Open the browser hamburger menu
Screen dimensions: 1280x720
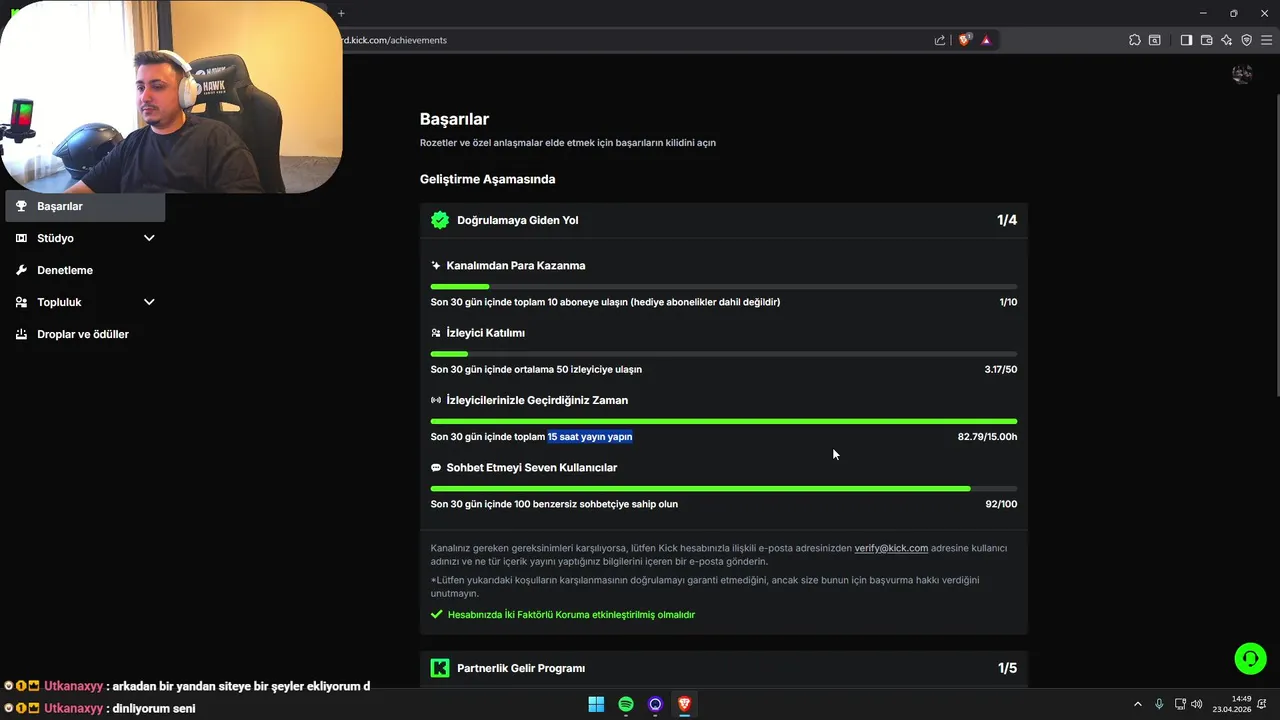(1266, 40)
